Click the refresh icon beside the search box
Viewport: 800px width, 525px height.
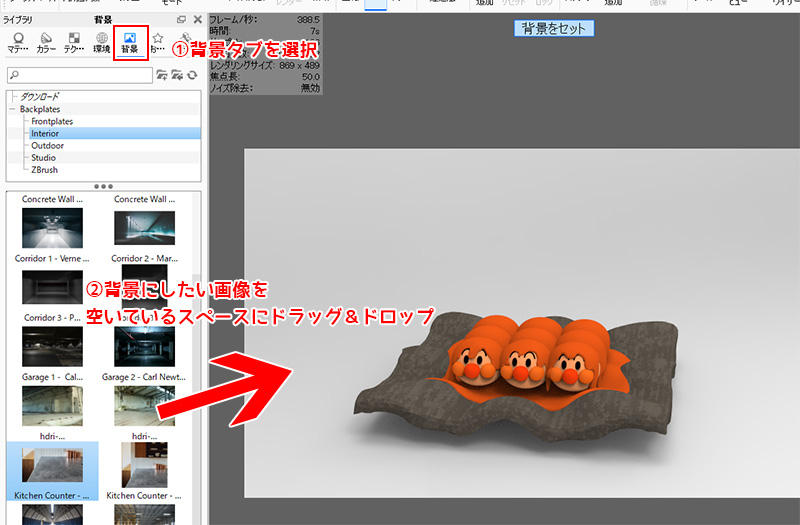[191, 75]
